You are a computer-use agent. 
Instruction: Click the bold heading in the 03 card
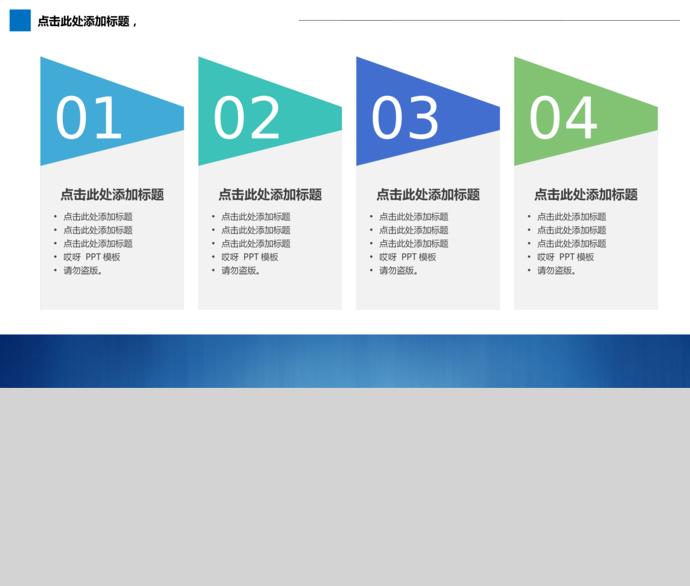pos(428,194)
